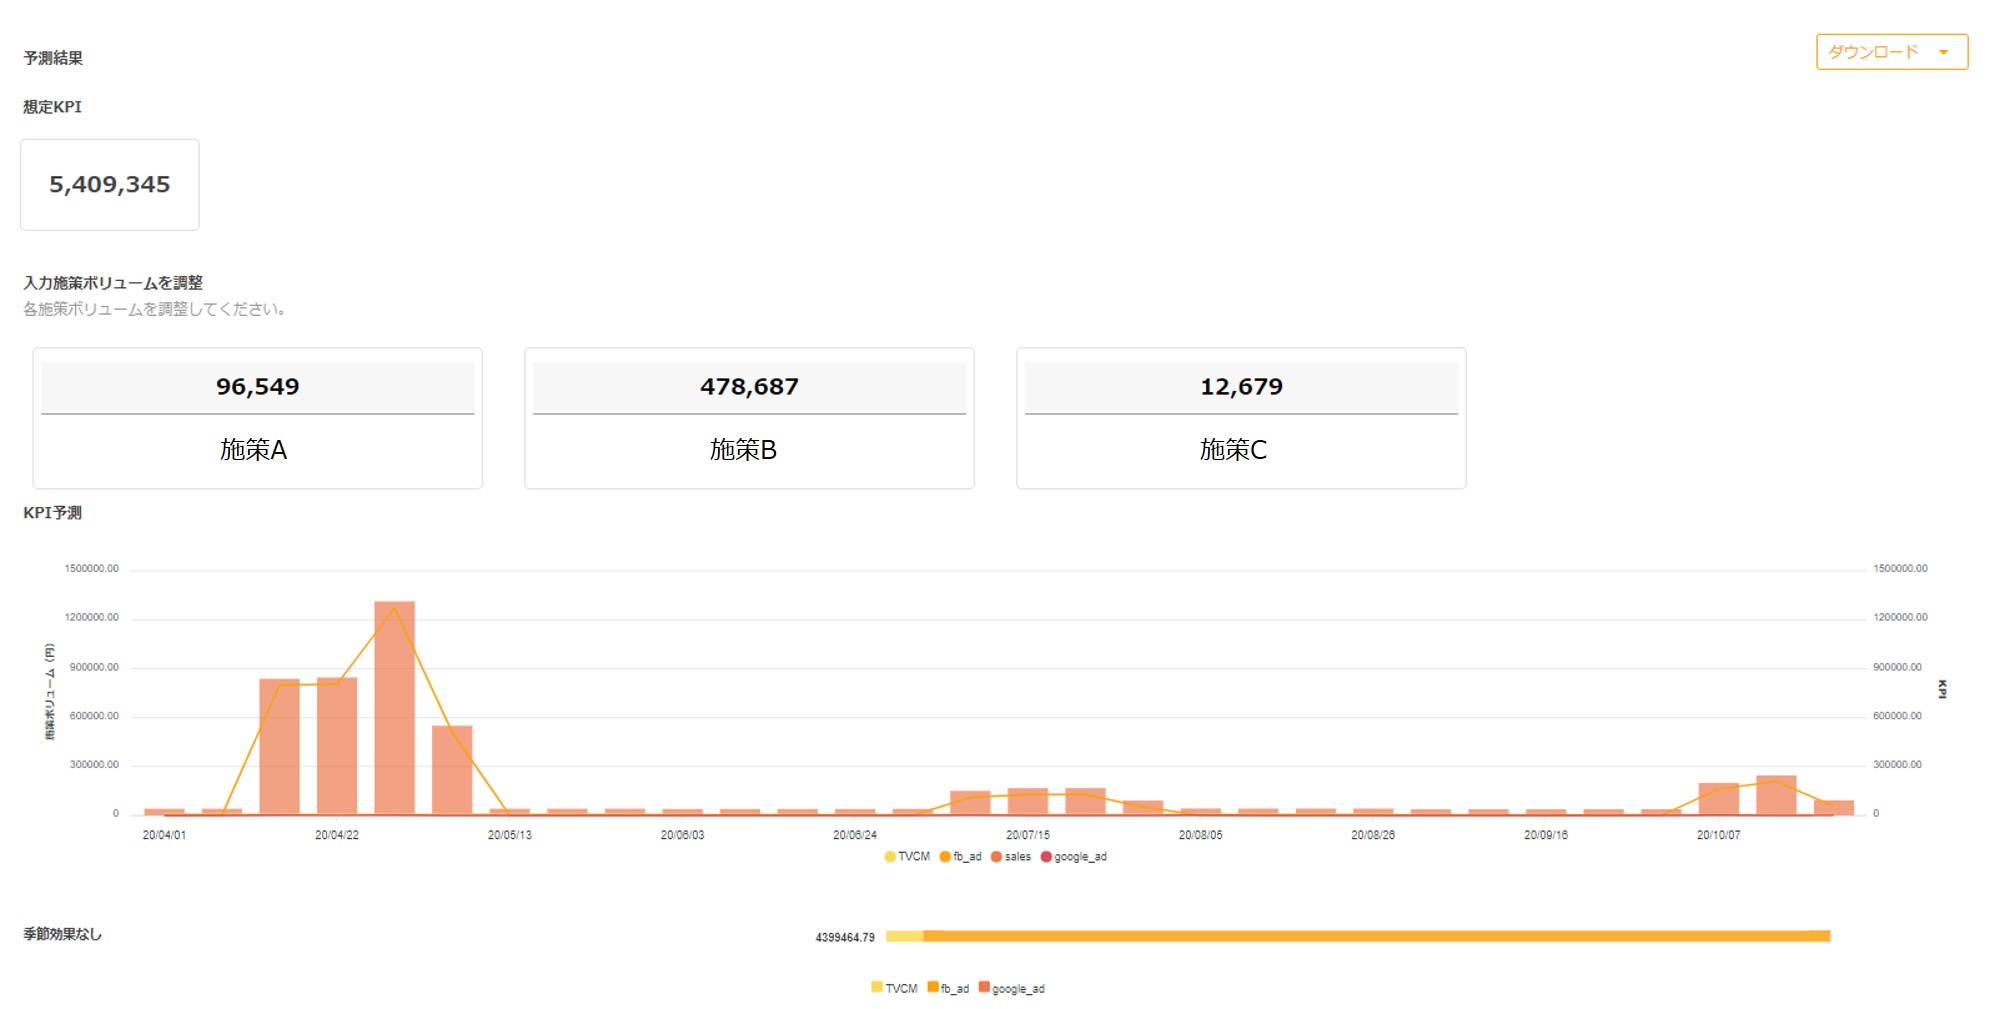This screenshot has height=1009, width=1995.
Task: Click the tallest bar near 20/04/22
Action: (394, 708)
